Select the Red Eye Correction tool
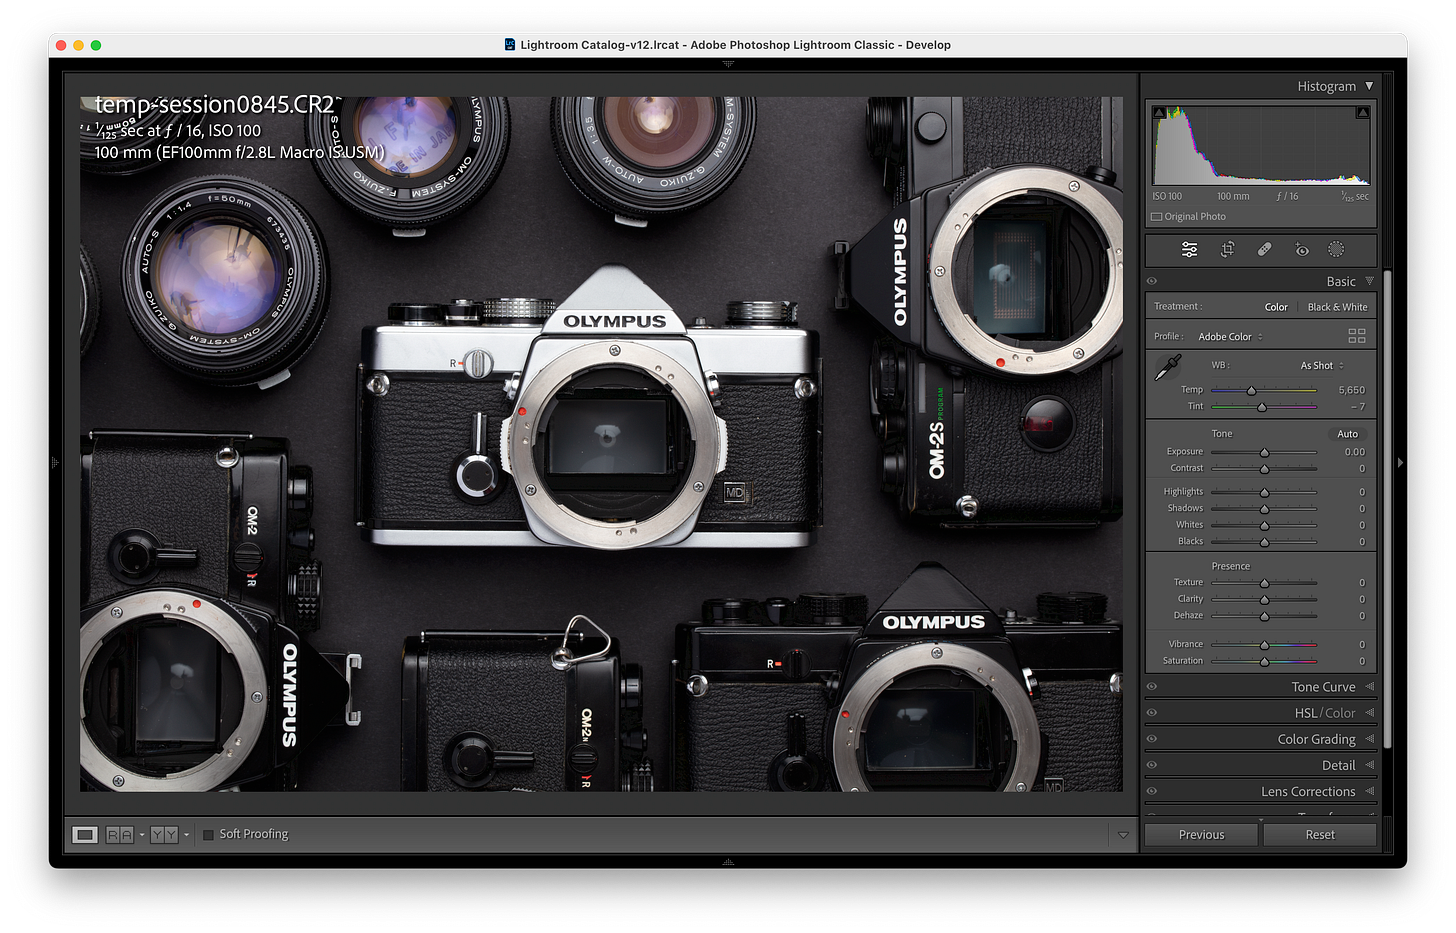 tap(1301, 249)
